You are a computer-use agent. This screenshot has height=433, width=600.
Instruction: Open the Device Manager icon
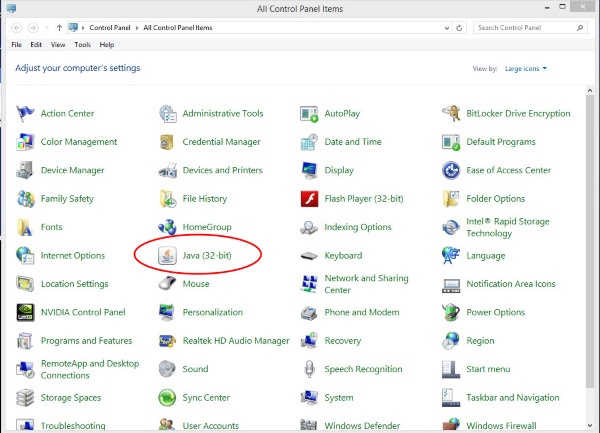tap(25, 171)
